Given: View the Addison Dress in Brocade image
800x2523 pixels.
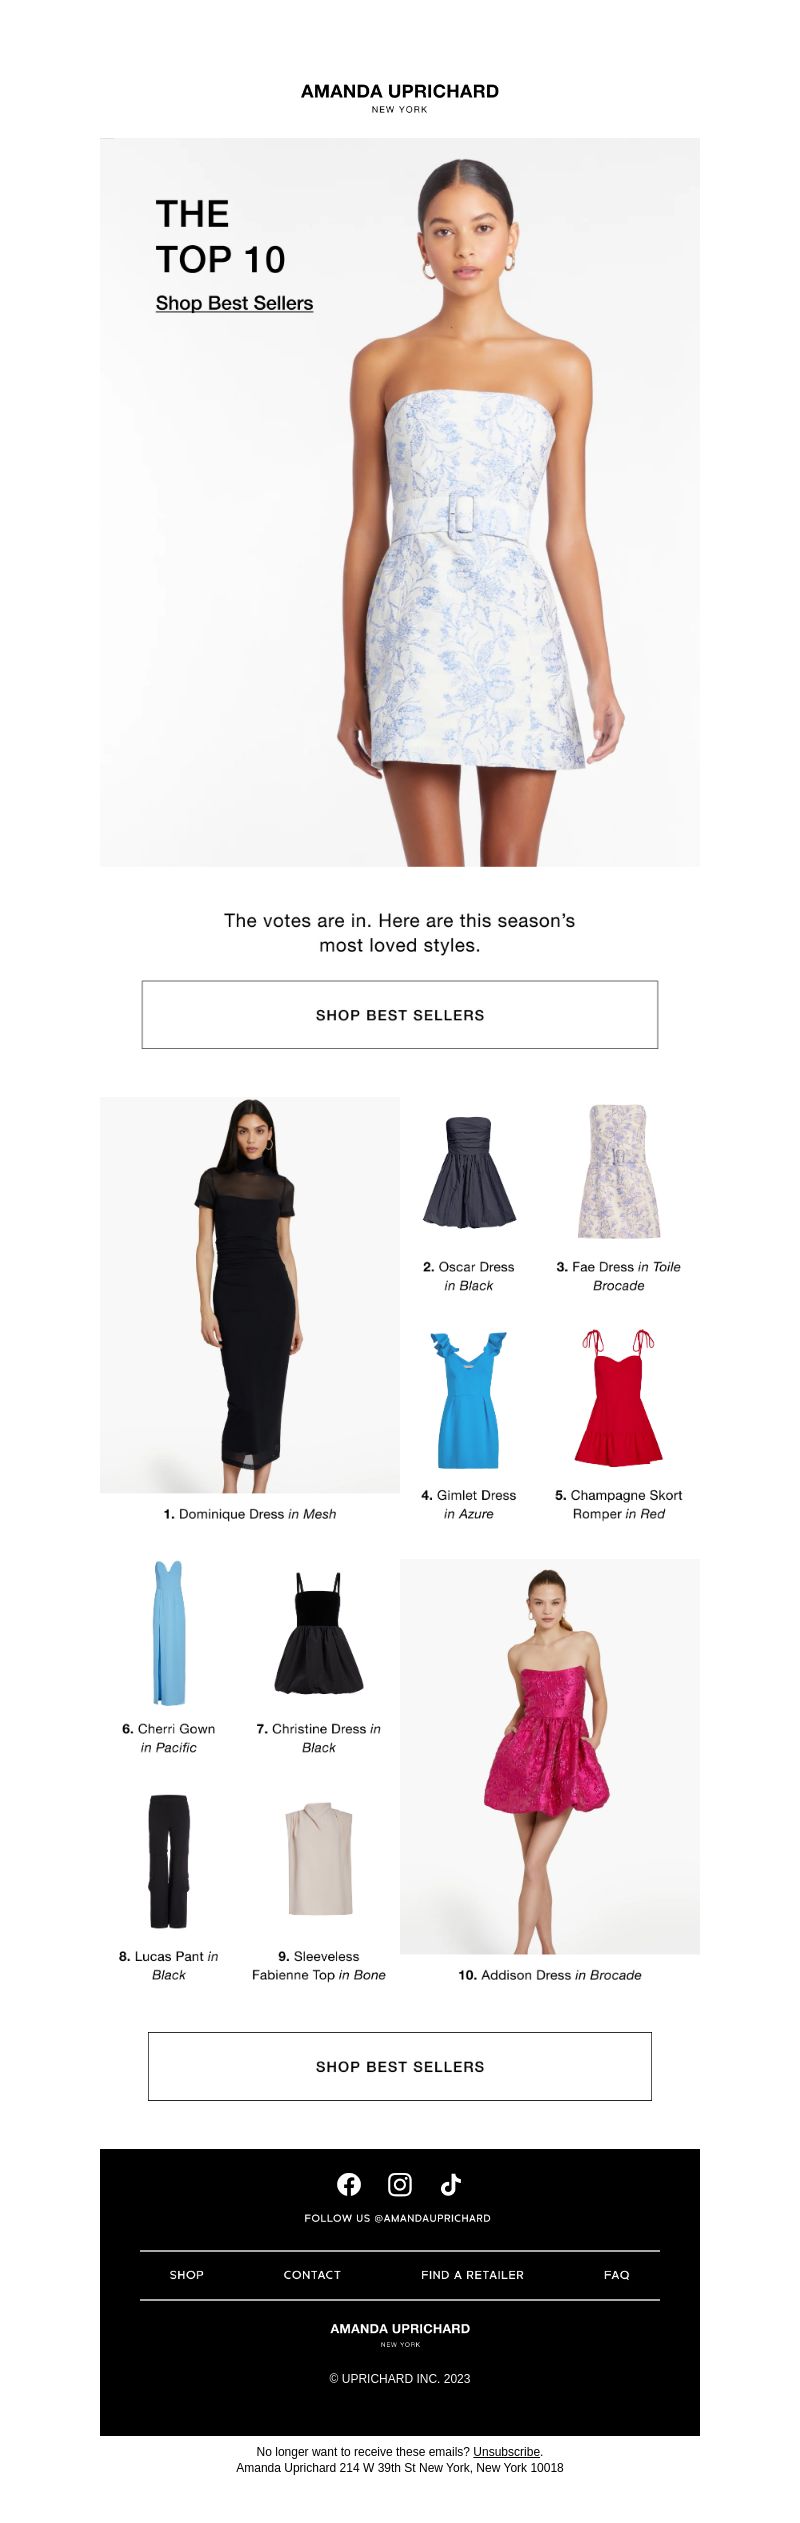Looking at the screenshot, I should coord(550,1756).
